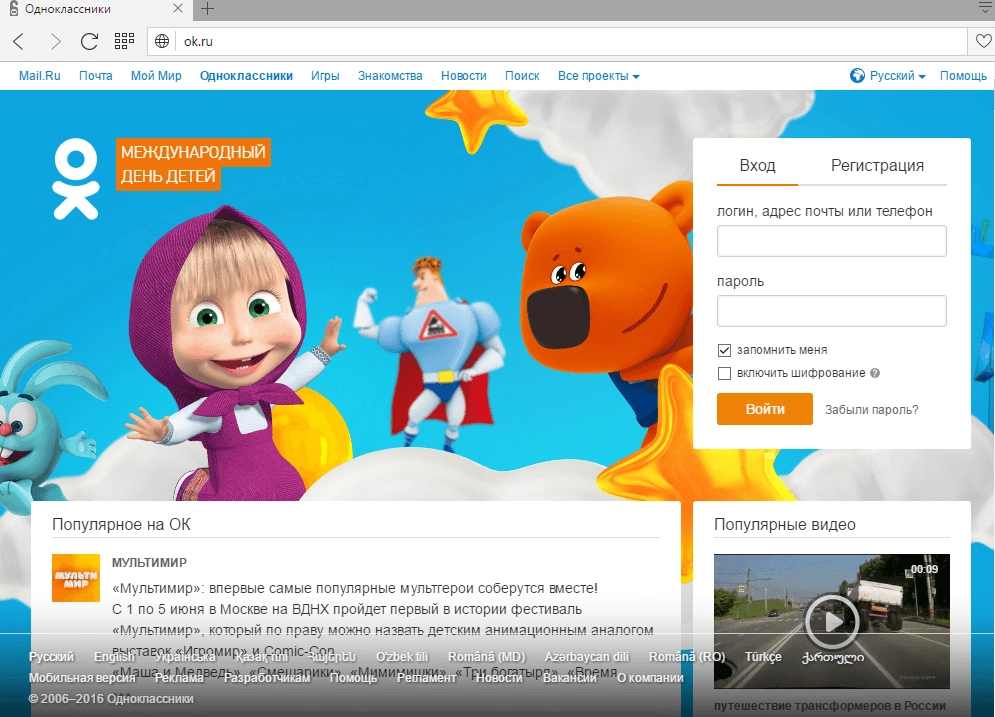This screenshot has width=995, height=717.
Task: Open Почта in the top navigation
Action: (96, 76)
